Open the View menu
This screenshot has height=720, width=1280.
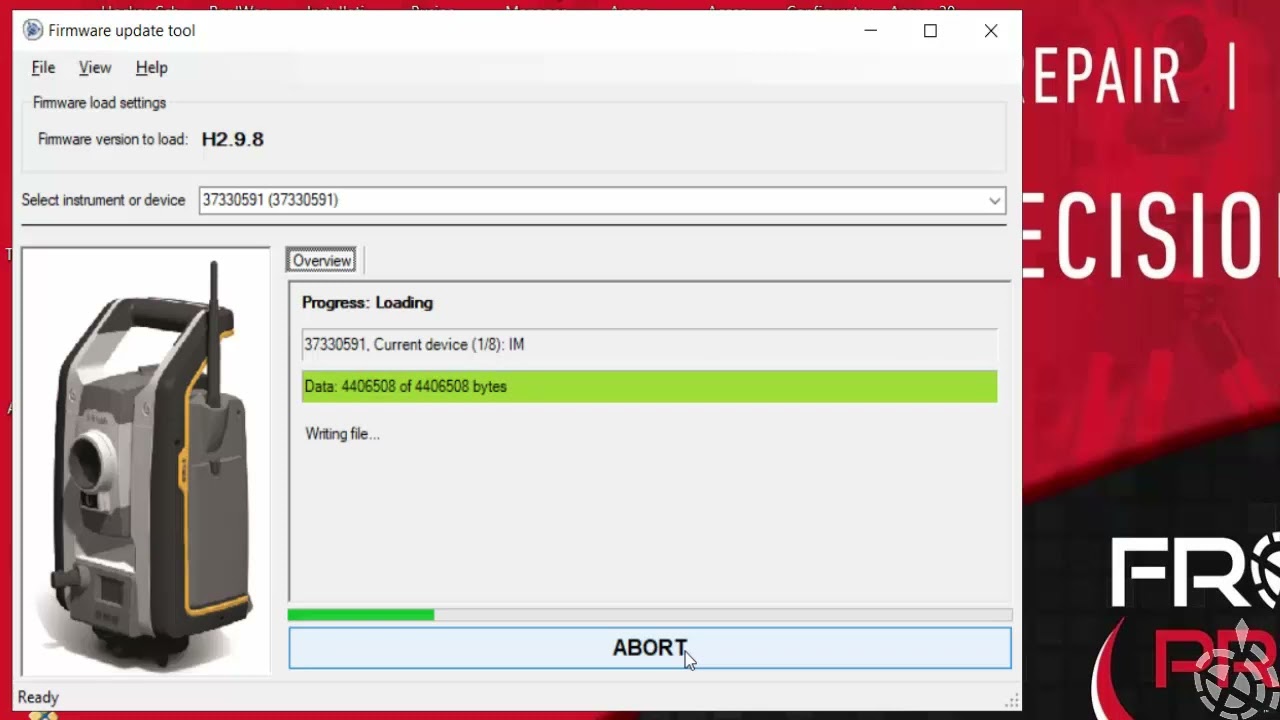(95, 68)
